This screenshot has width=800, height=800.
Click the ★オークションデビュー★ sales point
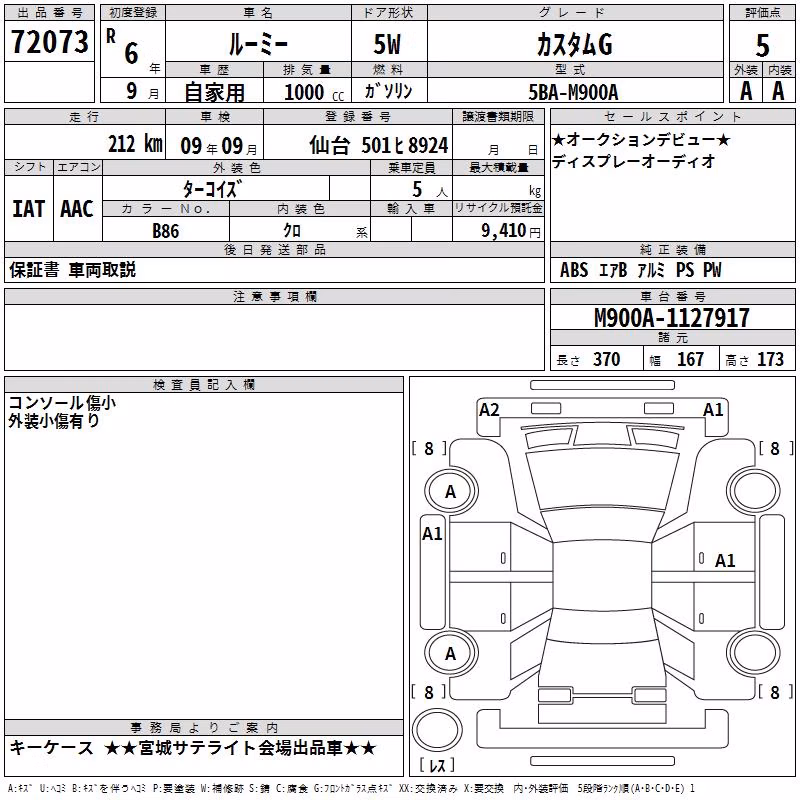pyautogui.click(x=641, y=139)
